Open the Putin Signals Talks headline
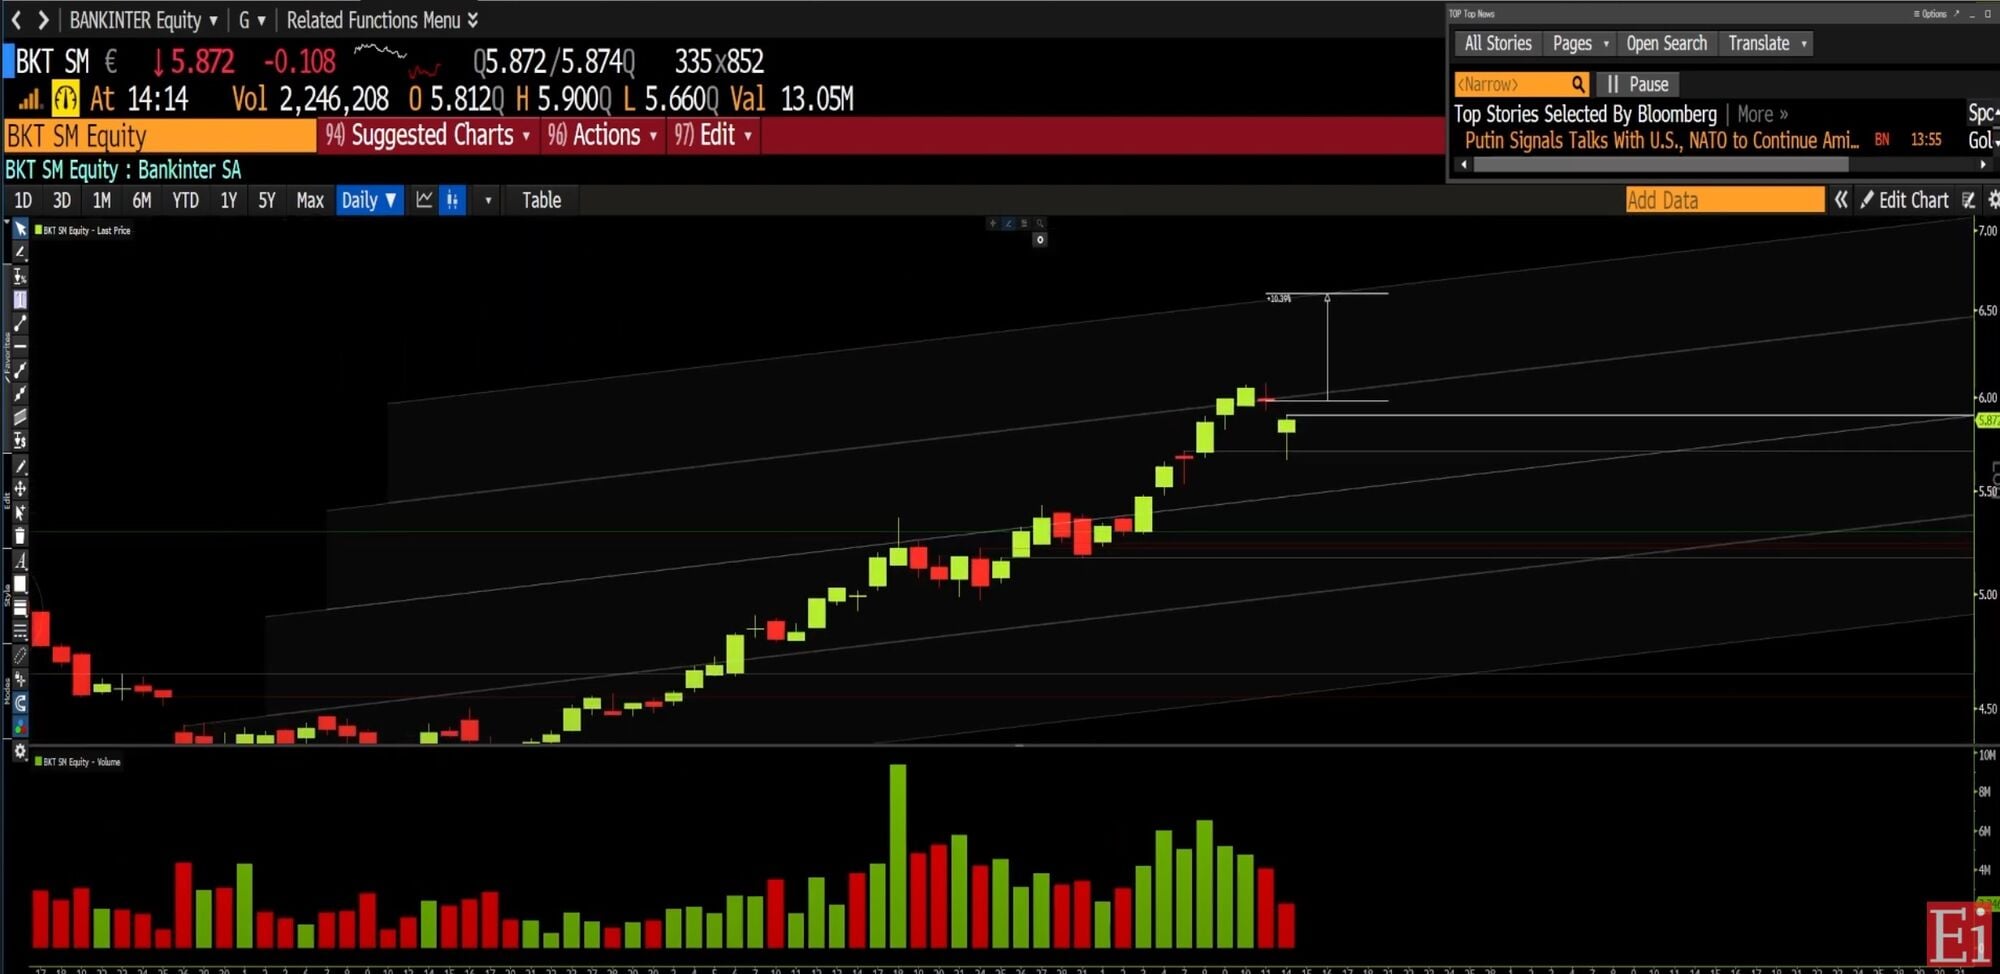2000x974 pixels. click(x=1661, y=140)
